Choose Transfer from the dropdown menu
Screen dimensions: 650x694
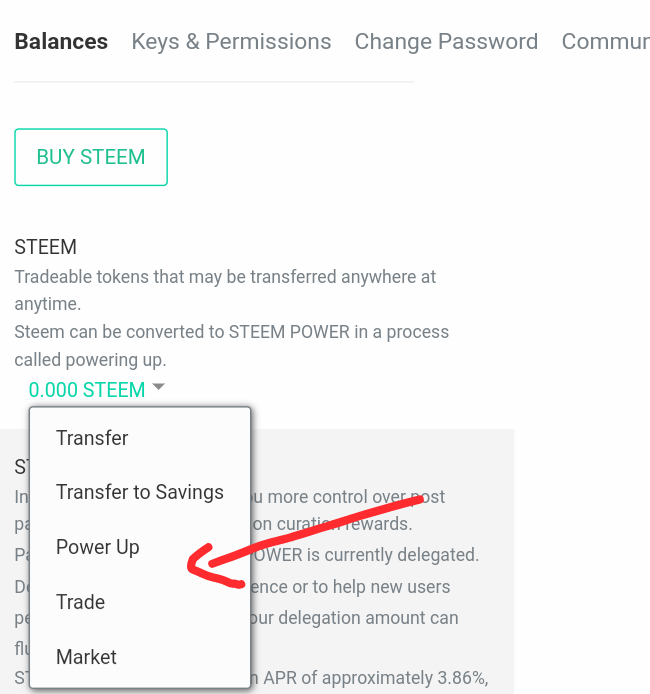(92, 438)
